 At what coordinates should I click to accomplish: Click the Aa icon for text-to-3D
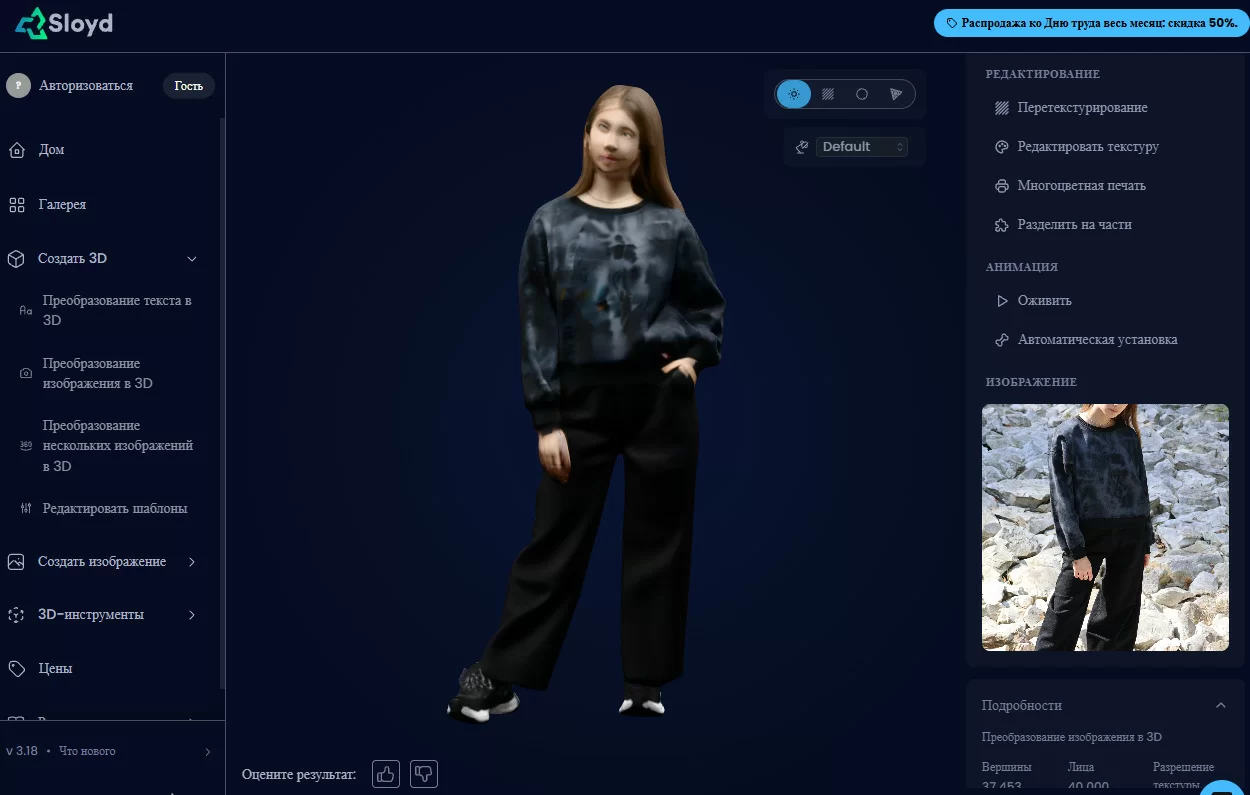tap(26, 311)
